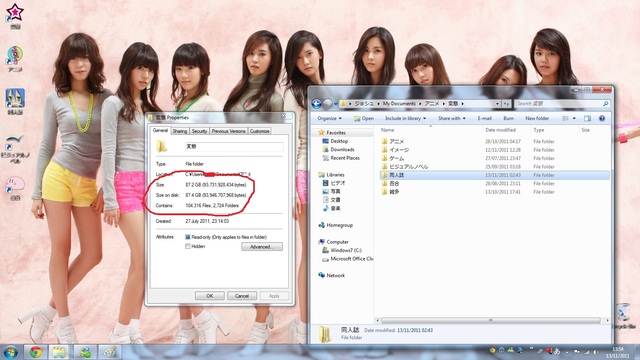Switch to the Sharing tab
The image size is (640, 360).
180,131
